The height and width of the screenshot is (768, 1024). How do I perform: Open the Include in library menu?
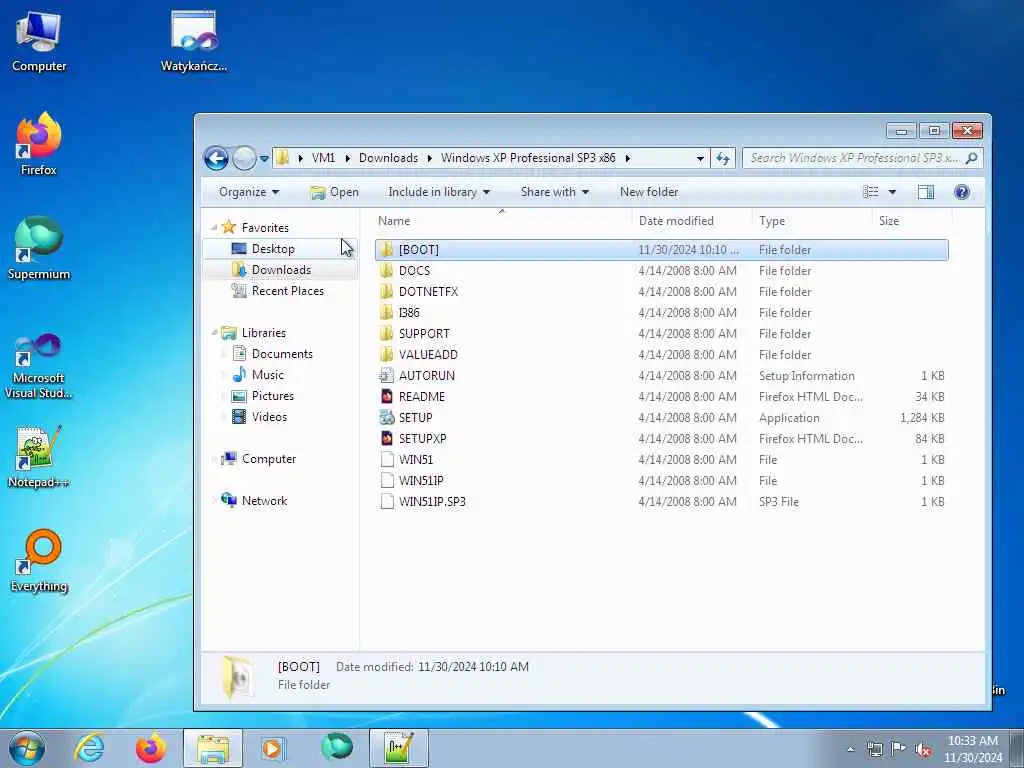point(439,192)
